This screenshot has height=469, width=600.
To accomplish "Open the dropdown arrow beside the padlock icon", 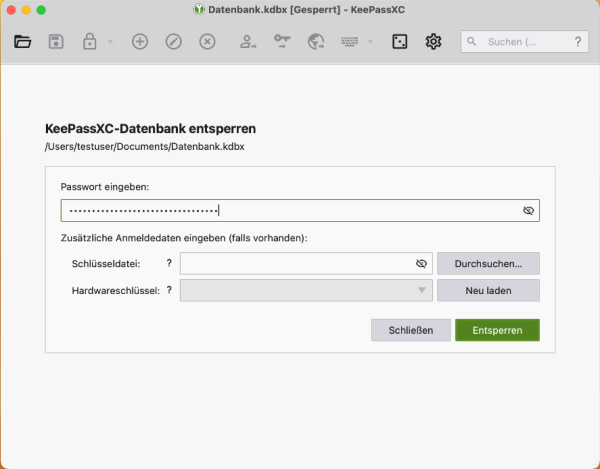I will pos(109,42).
